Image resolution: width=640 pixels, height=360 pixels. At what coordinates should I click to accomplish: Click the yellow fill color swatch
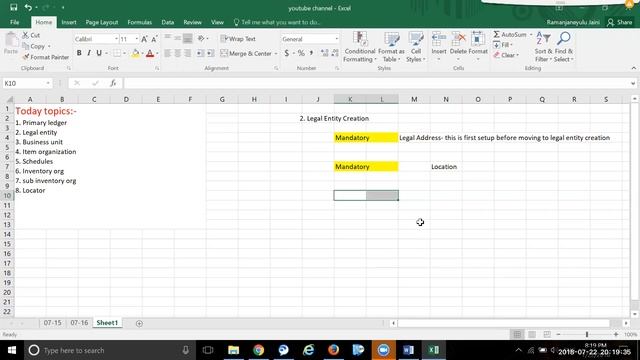(x=136, y=53)
